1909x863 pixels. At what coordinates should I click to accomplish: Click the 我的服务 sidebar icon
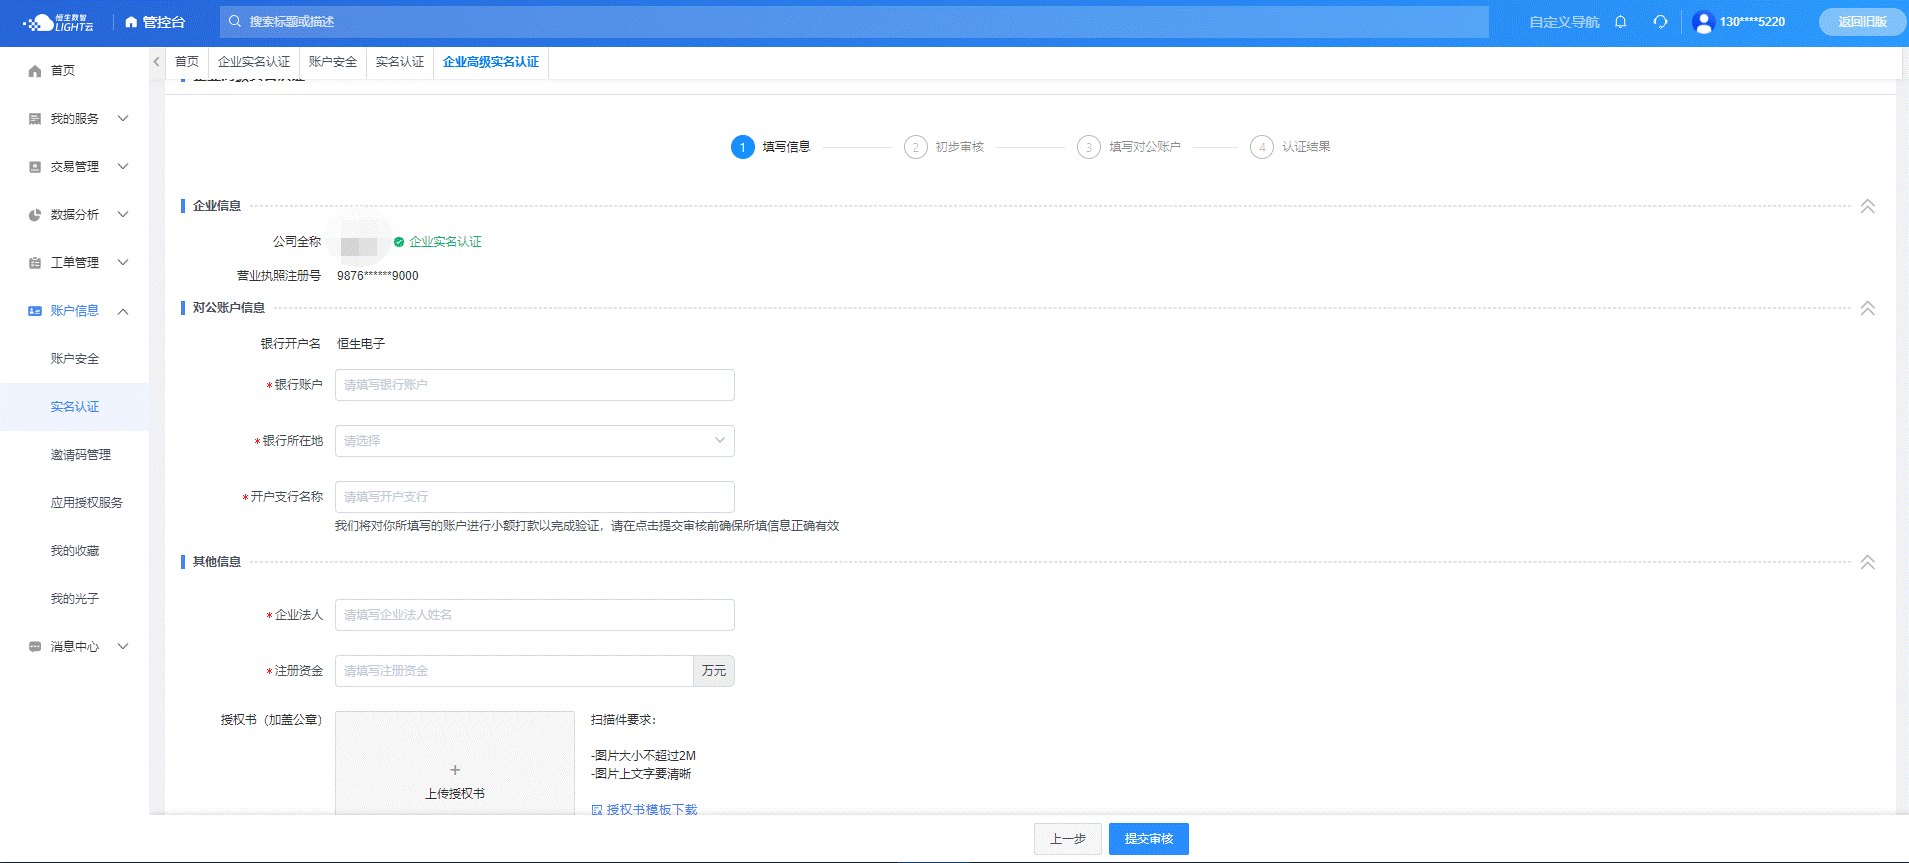(35, 119)
